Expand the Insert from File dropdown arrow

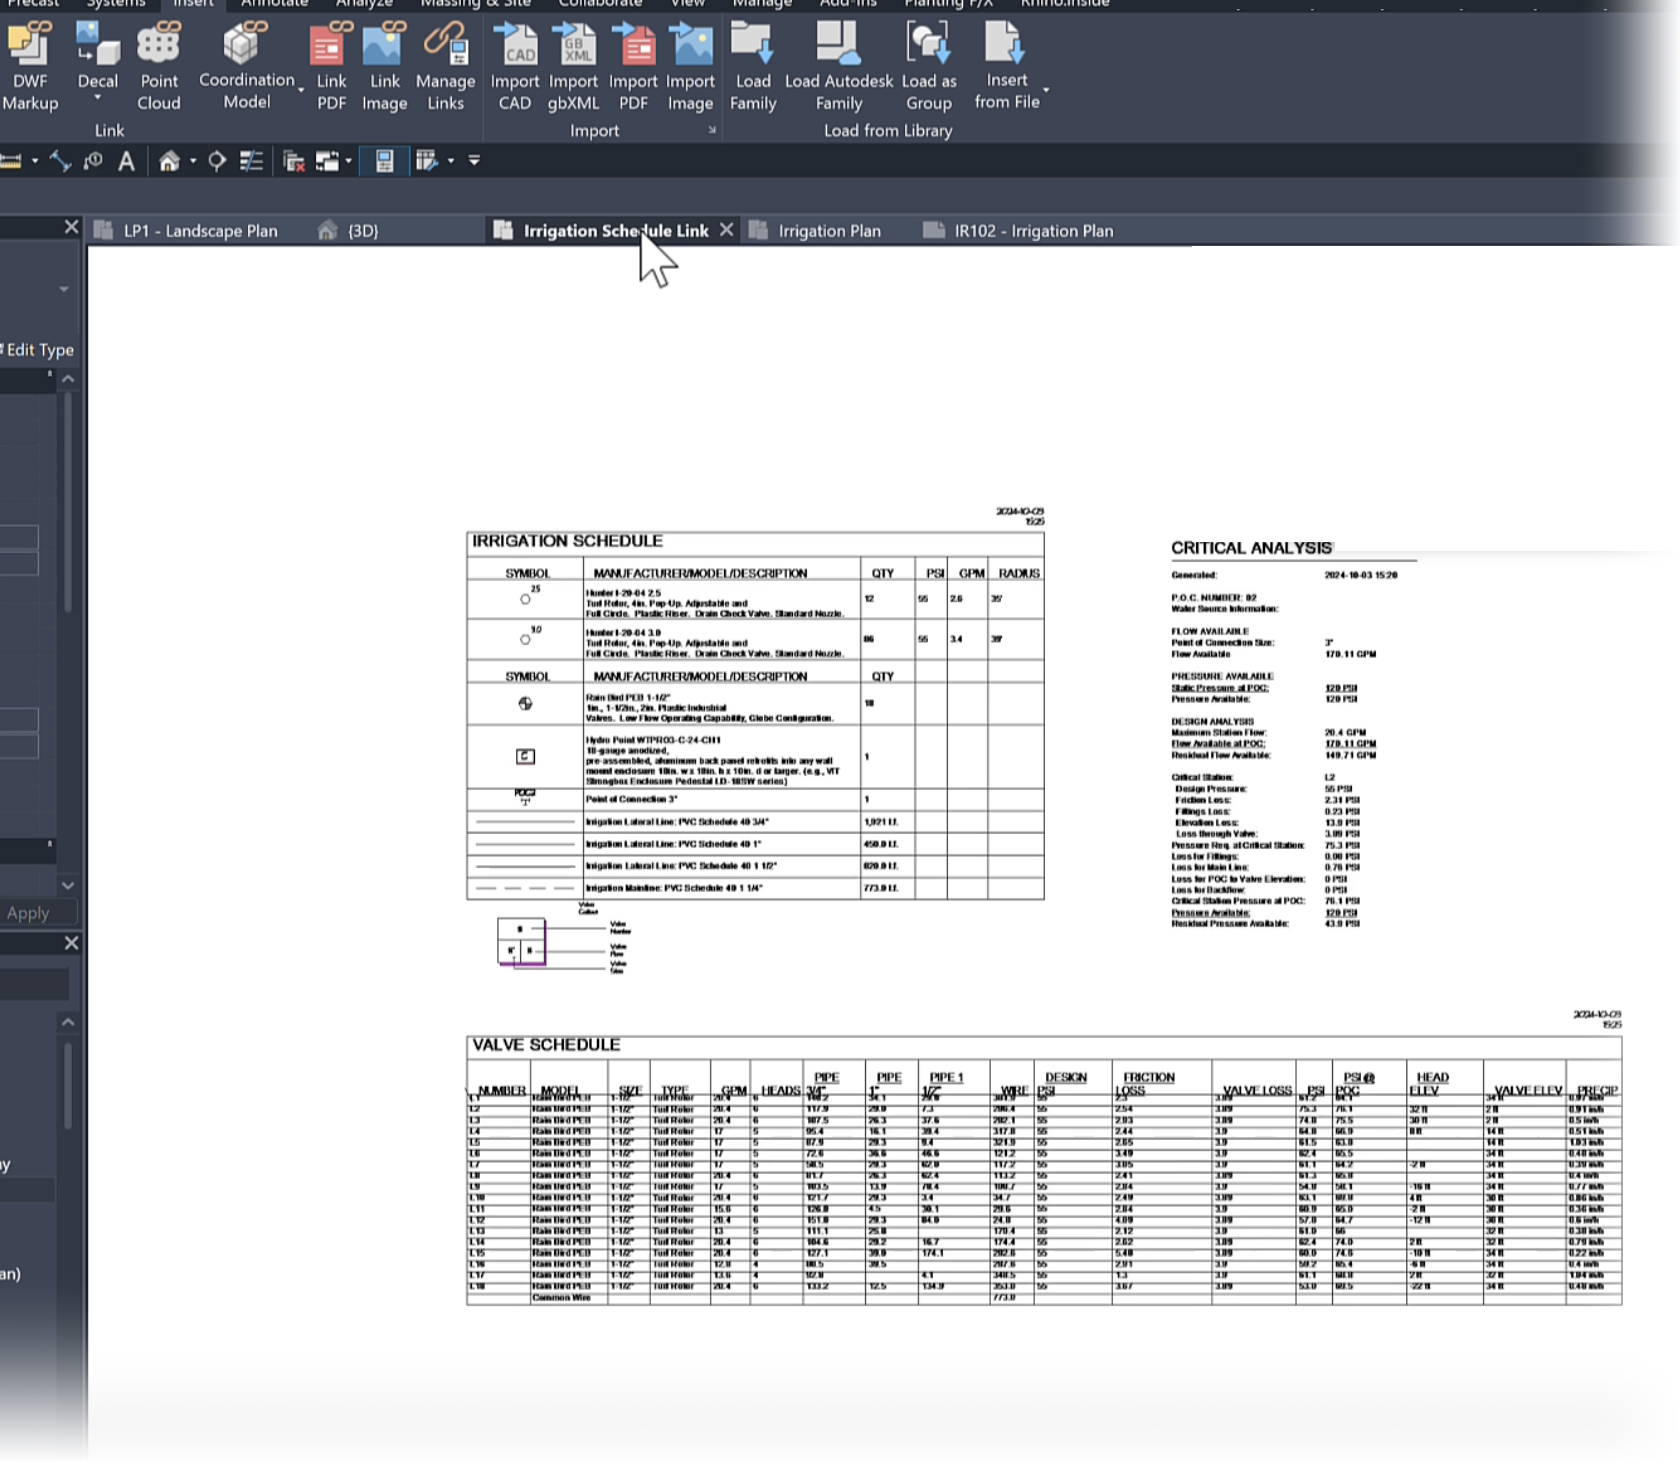point(1046,90)
